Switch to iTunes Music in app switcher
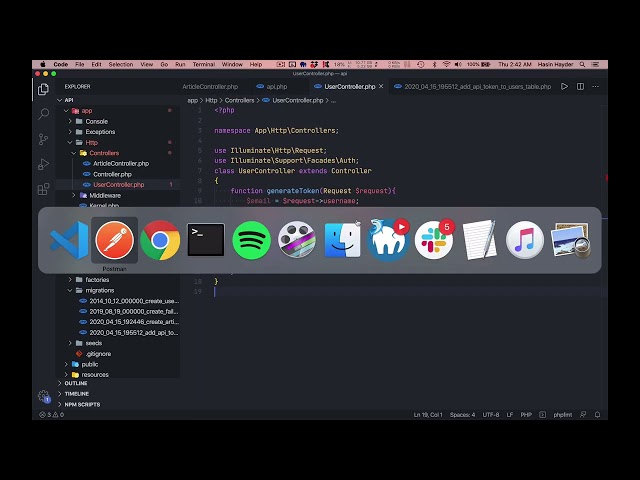 (524, 240)
